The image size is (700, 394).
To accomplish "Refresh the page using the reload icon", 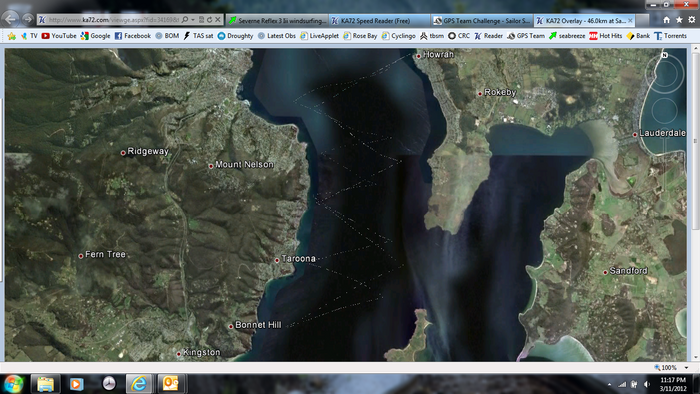I will 209,20.
